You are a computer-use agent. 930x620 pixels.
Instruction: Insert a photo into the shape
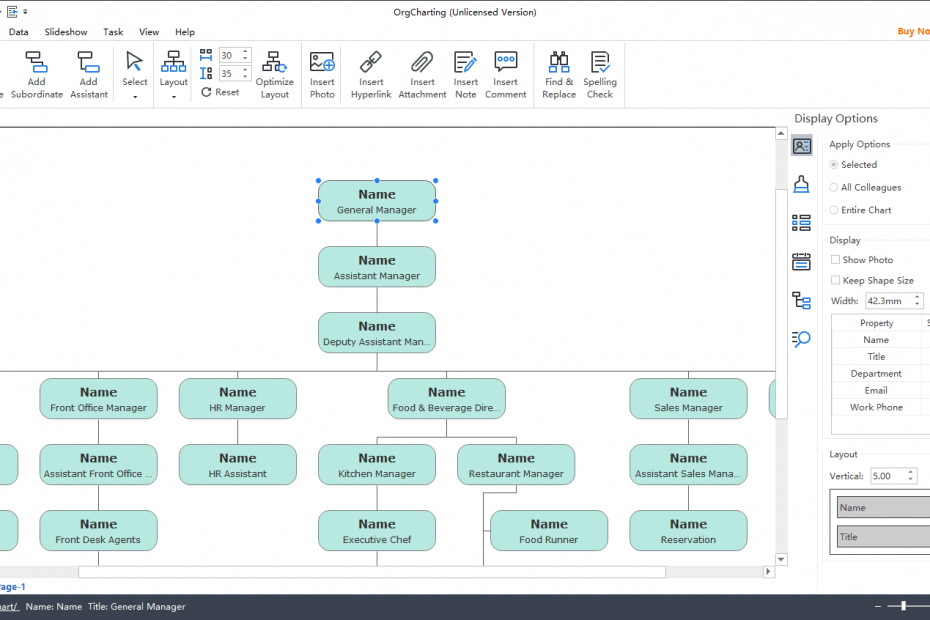[322, 75]
